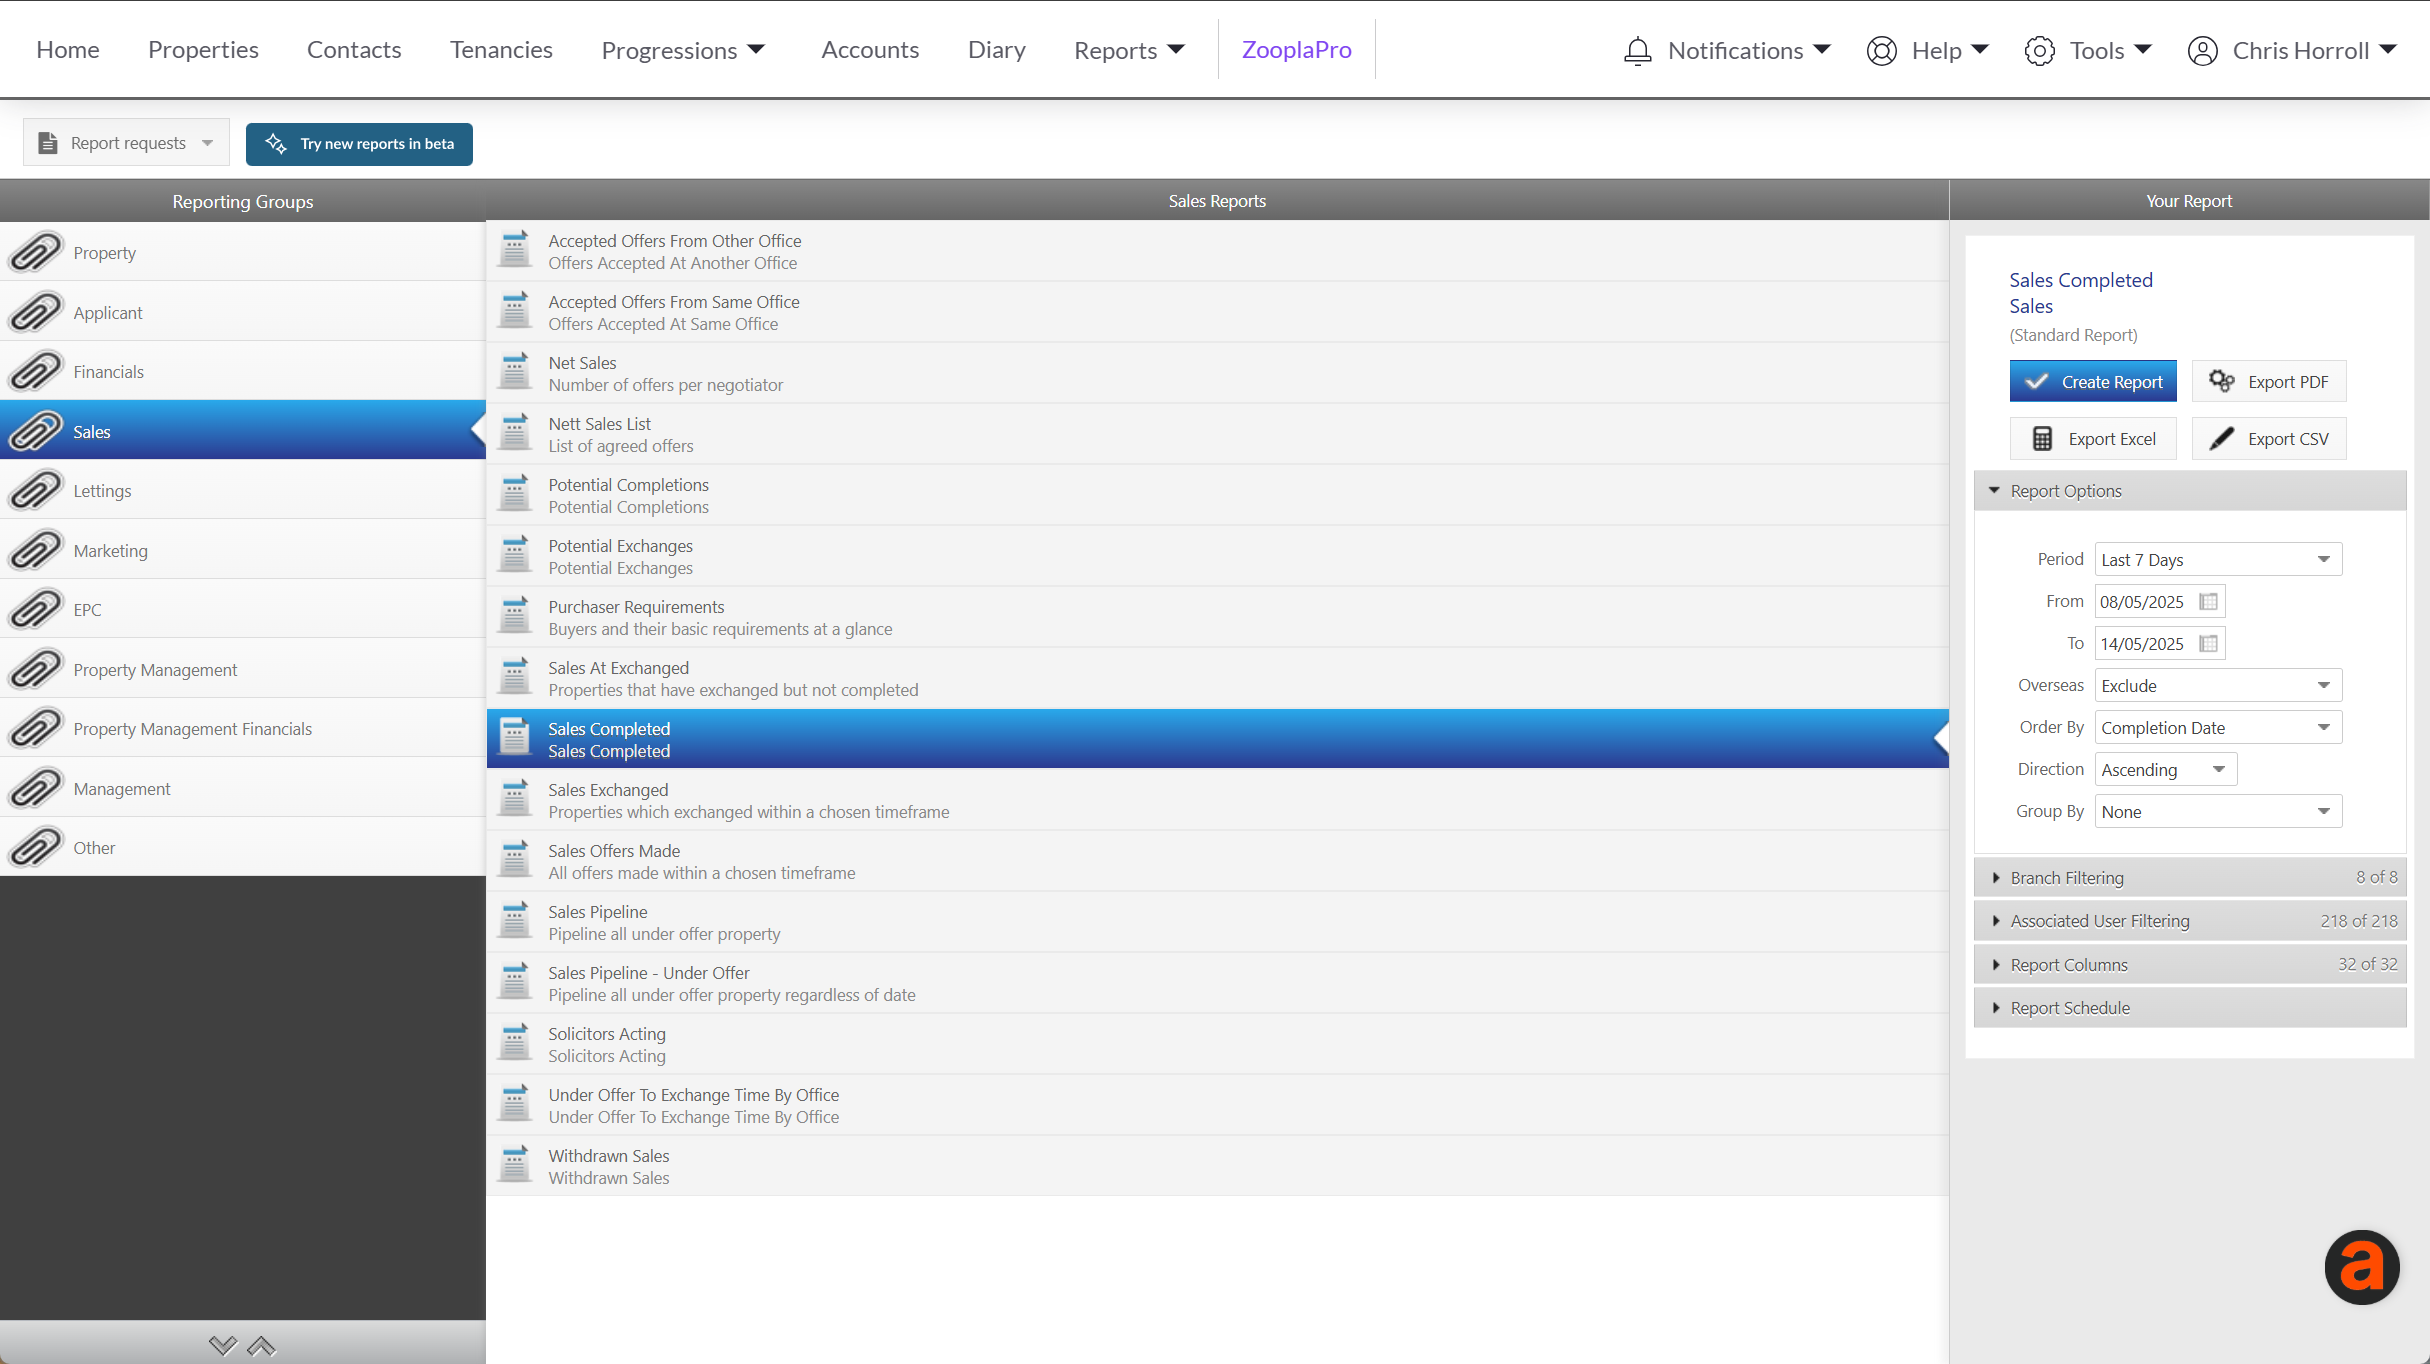Click the collapse-all double chevron up arrow

(261, 1346)
